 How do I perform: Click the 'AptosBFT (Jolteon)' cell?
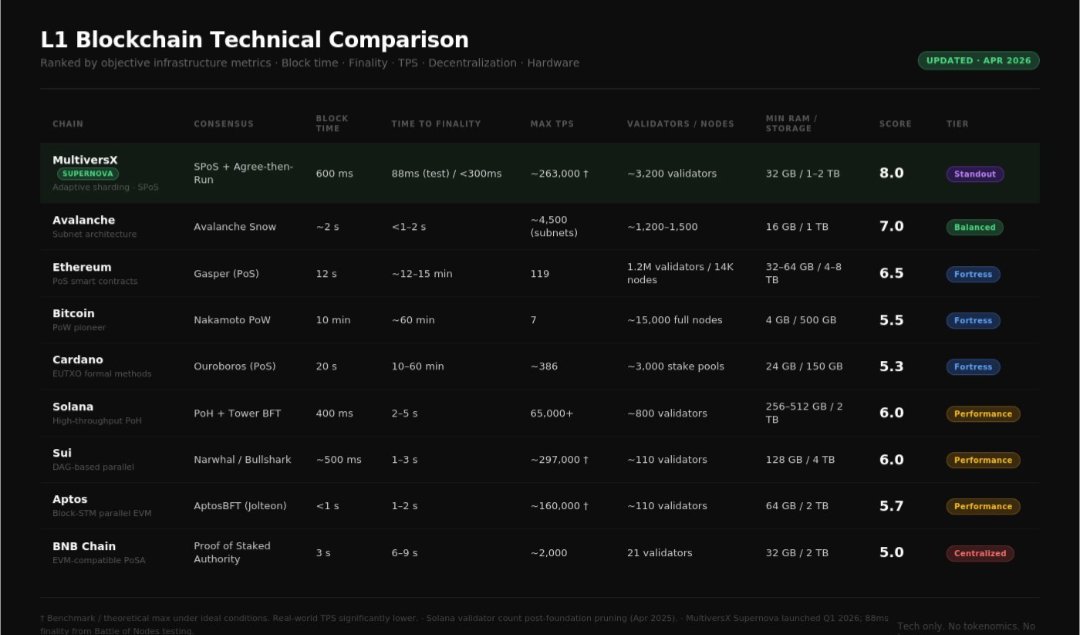(x=240, y=506)
